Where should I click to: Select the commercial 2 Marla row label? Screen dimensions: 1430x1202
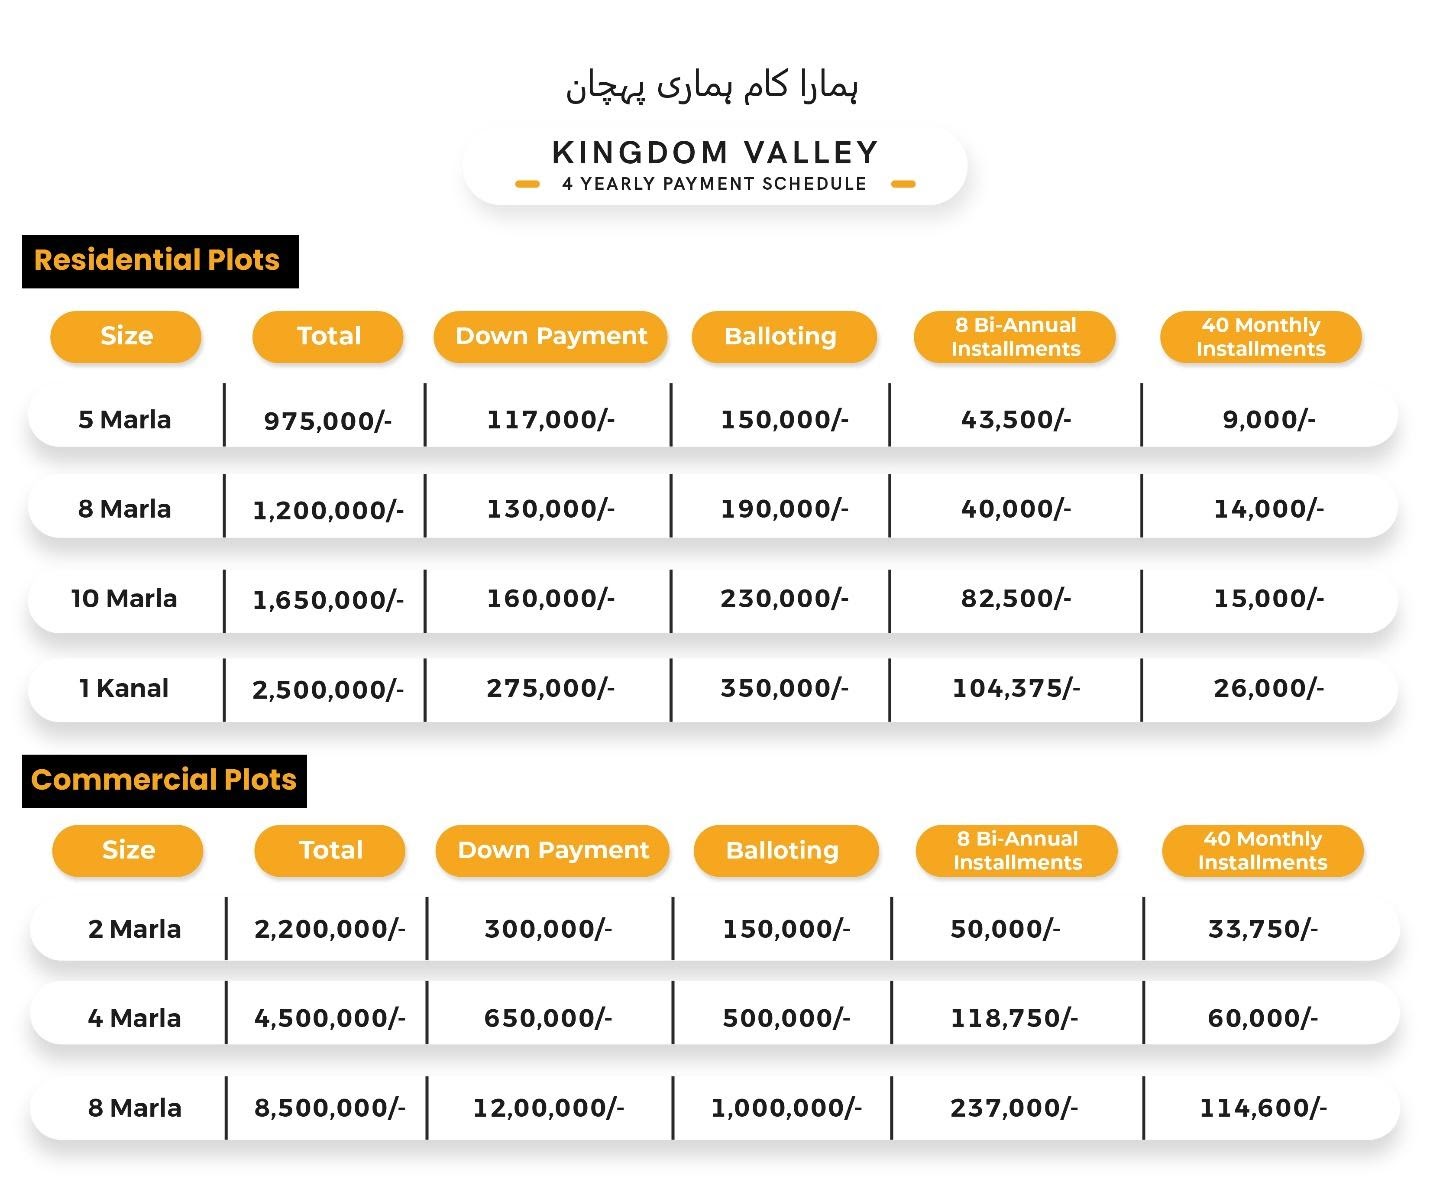[x=134, y=930]
